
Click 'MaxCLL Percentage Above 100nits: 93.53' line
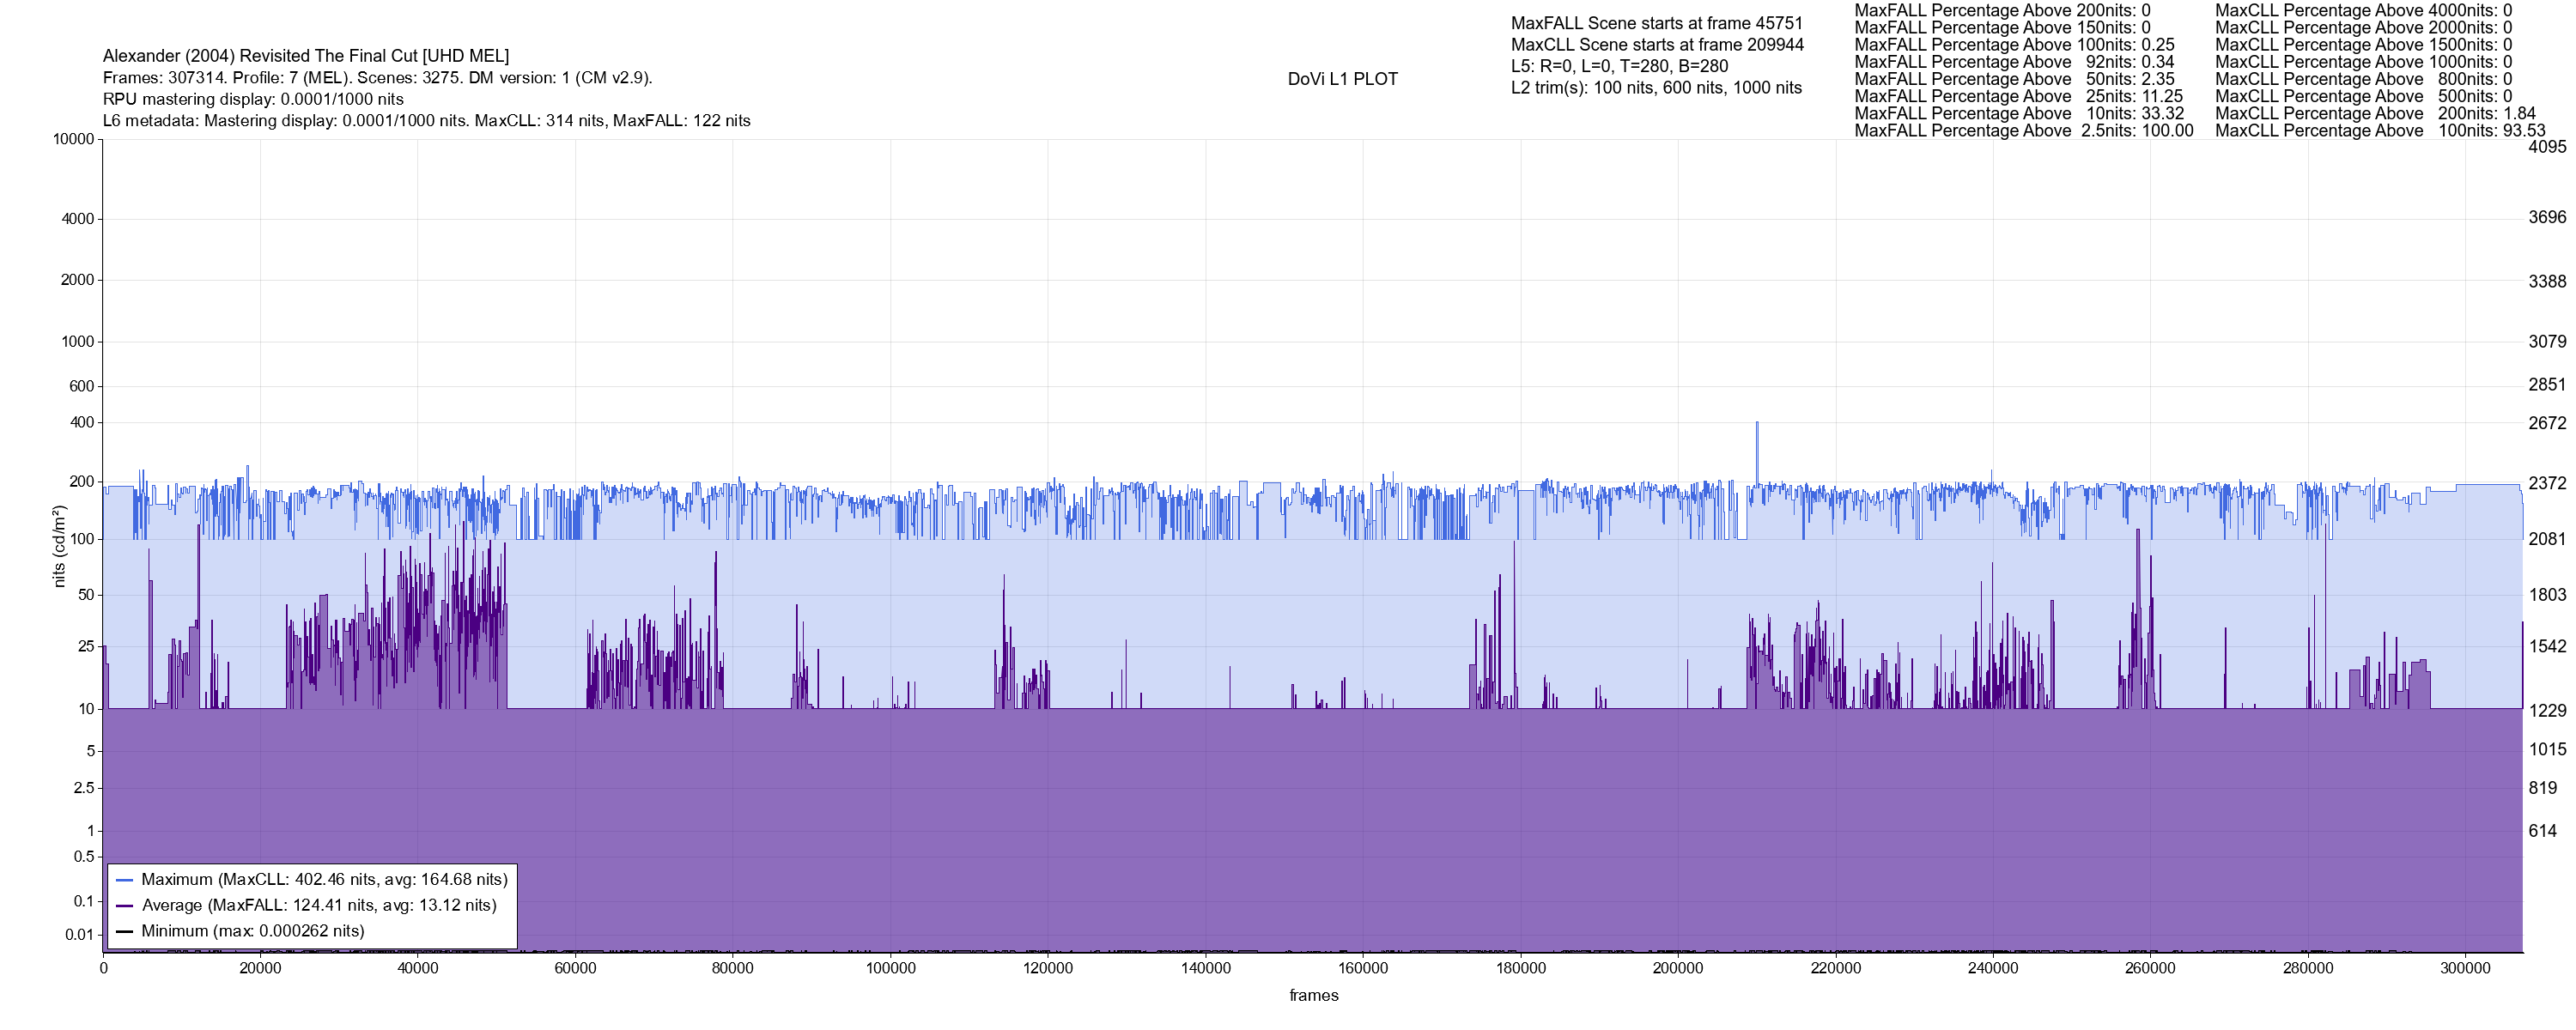[2379, 131]
